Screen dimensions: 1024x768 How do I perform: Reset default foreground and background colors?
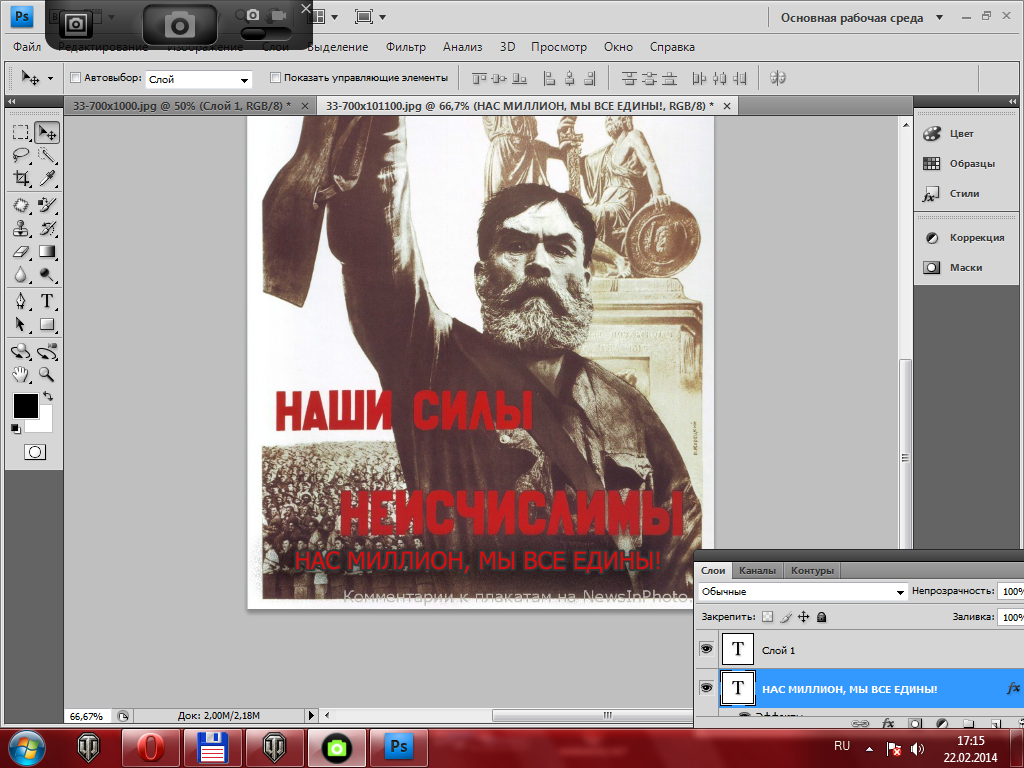click(16, 429)
